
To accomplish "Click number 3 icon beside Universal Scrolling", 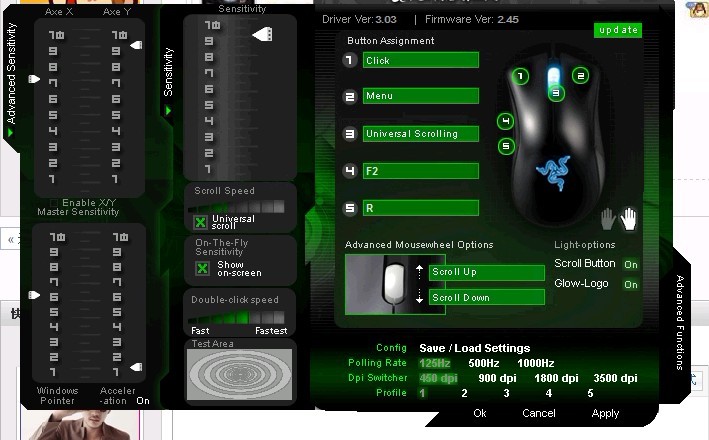I will coord(350,134).
